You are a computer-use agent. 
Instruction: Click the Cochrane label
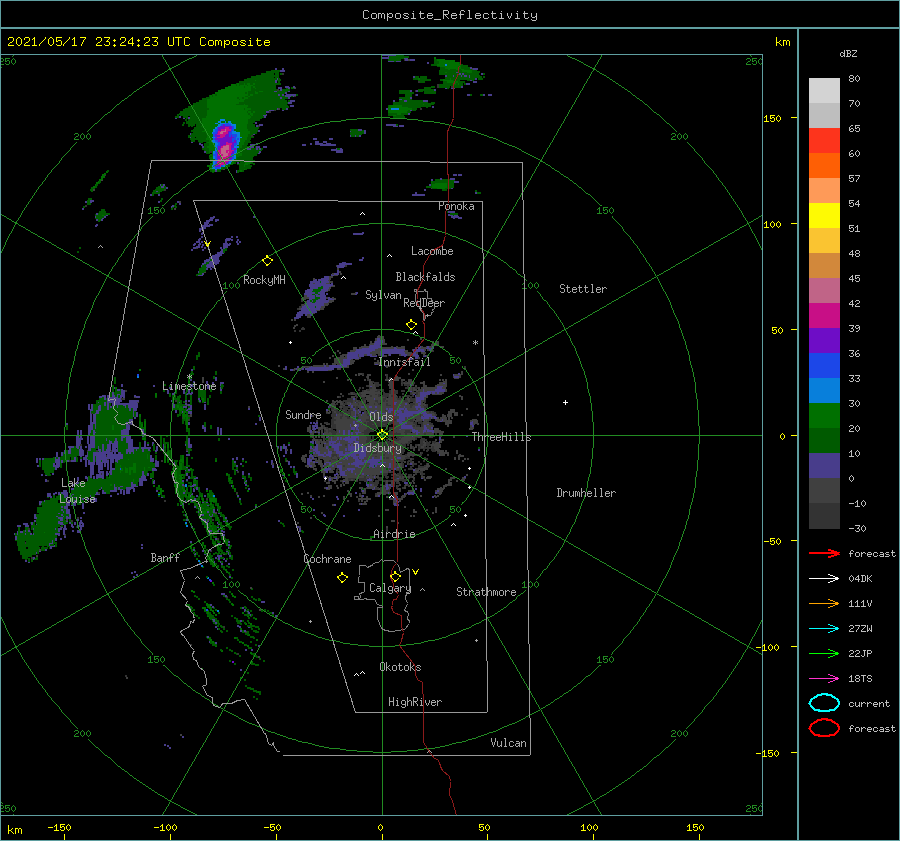click(x=327, y=559)
